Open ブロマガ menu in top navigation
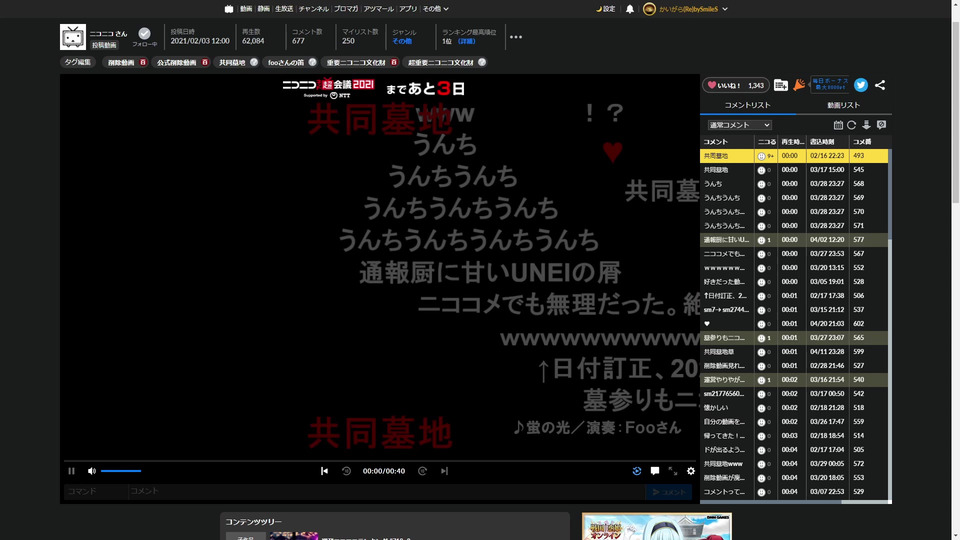 (347, 9)
